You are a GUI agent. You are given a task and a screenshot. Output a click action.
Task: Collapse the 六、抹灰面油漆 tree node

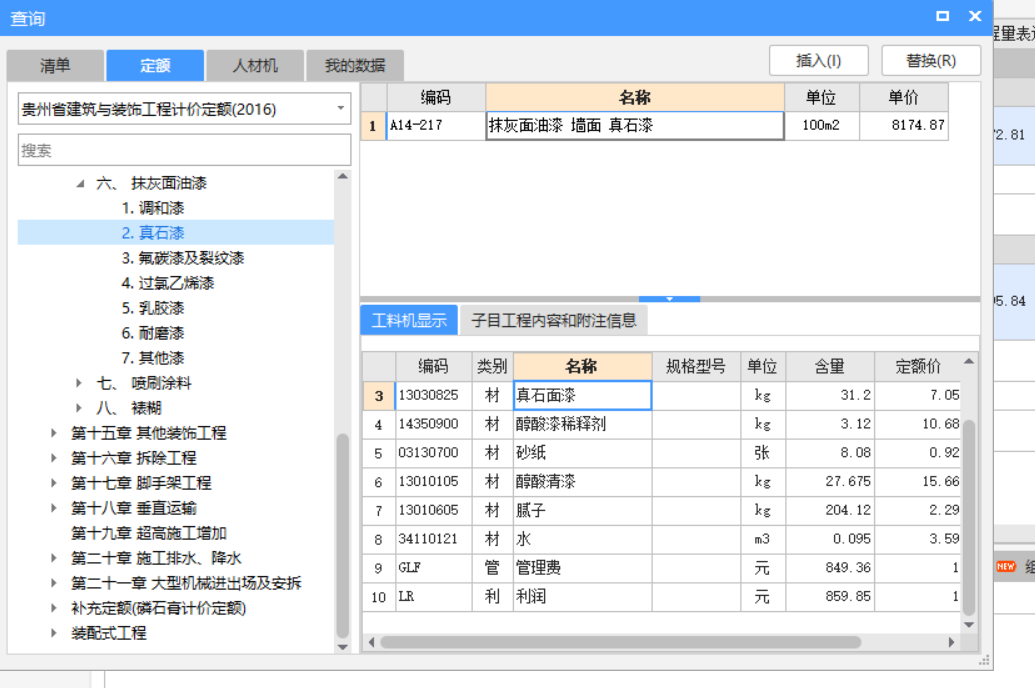pos(80,183)
